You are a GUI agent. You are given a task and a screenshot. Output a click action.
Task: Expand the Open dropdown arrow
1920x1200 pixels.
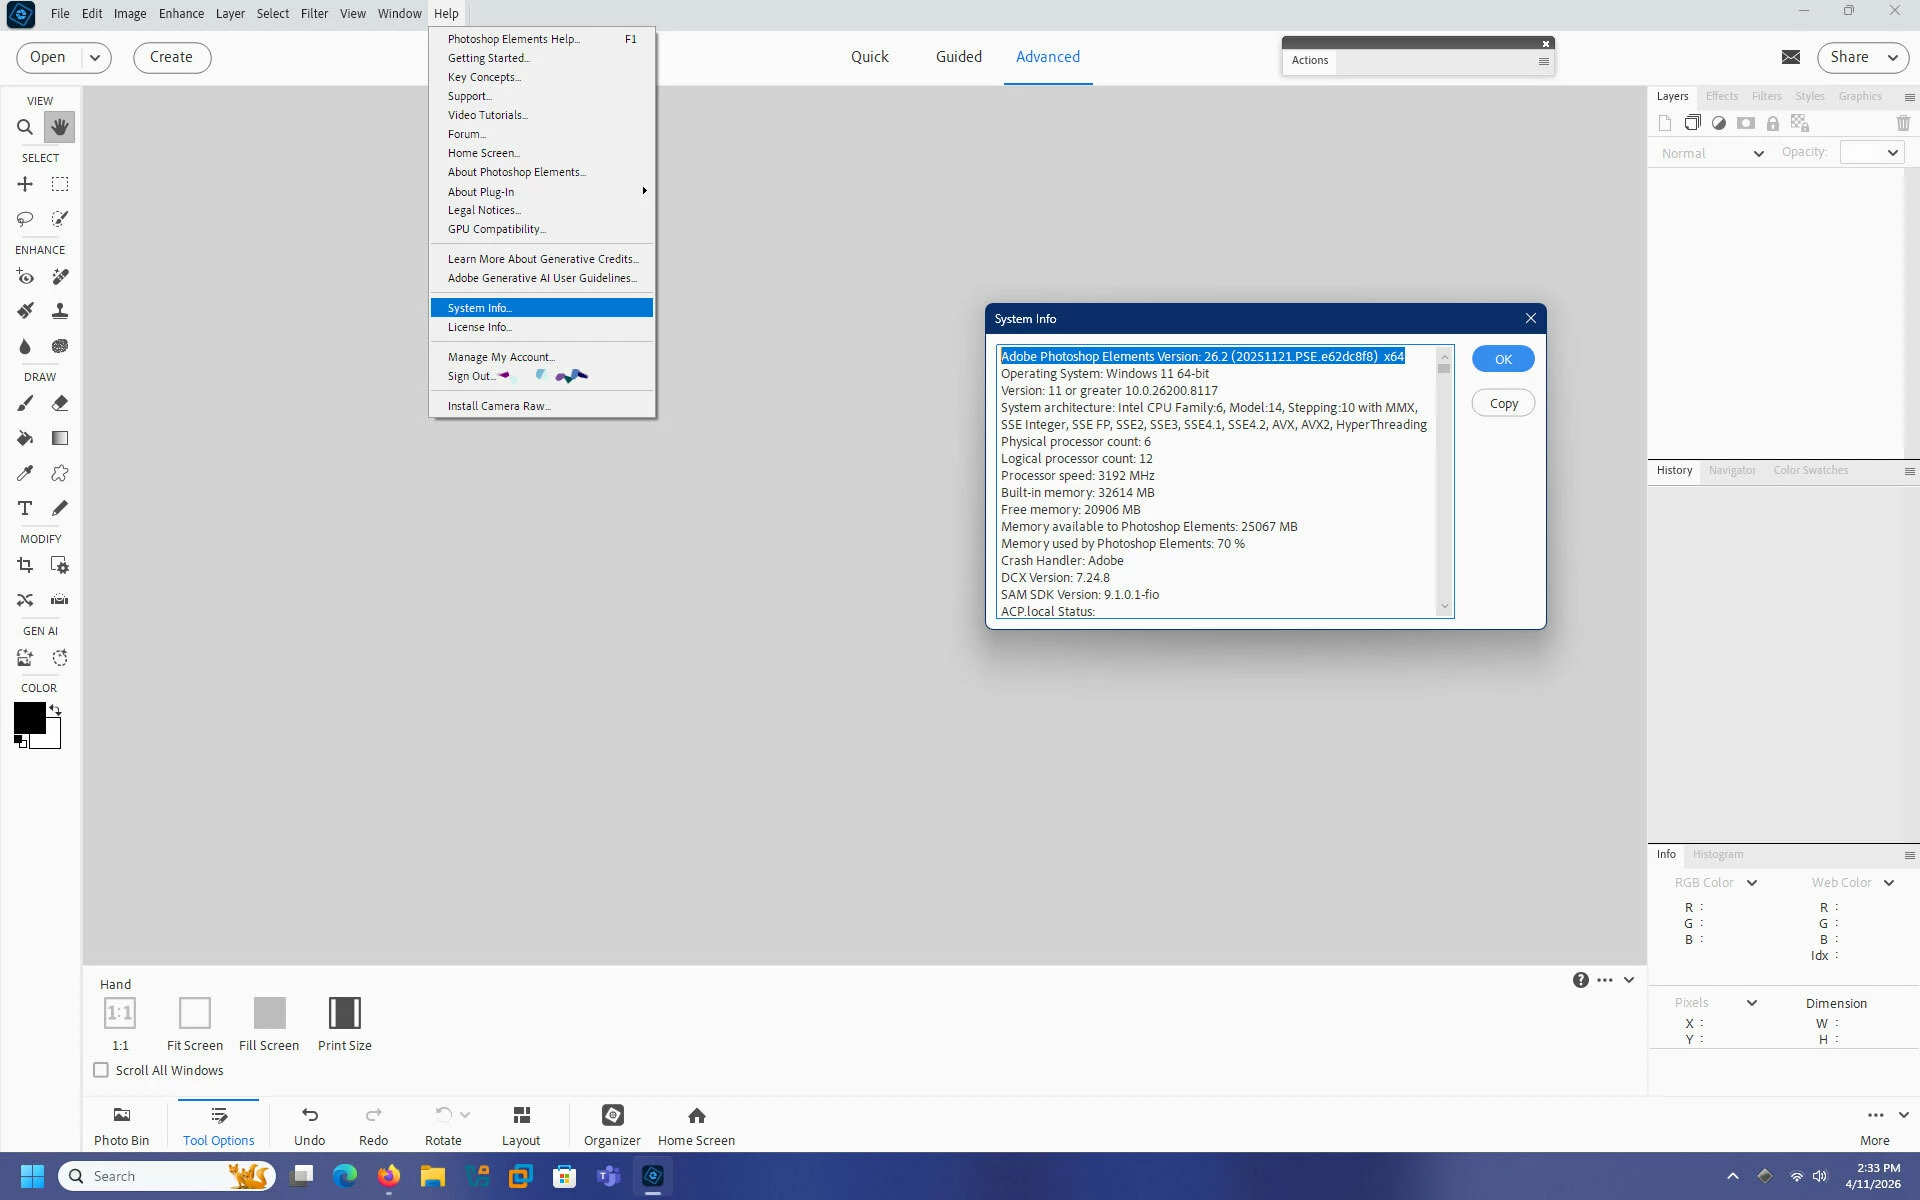(x=95, y=57)
